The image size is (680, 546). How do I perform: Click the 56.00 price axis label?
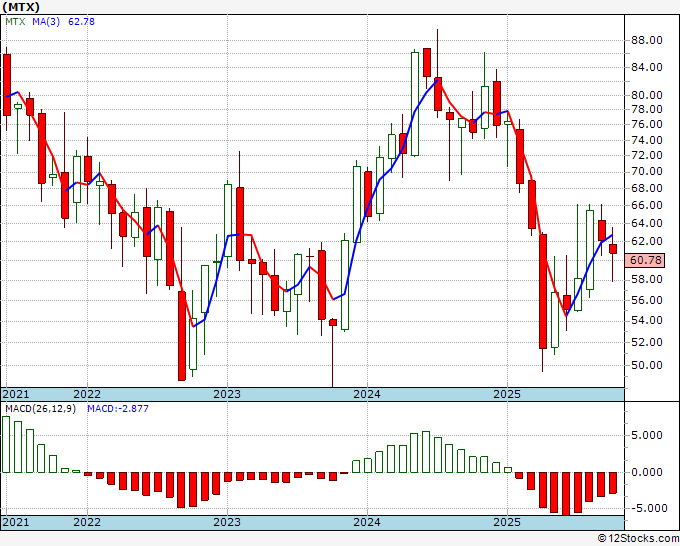click(x=646, y=300)
